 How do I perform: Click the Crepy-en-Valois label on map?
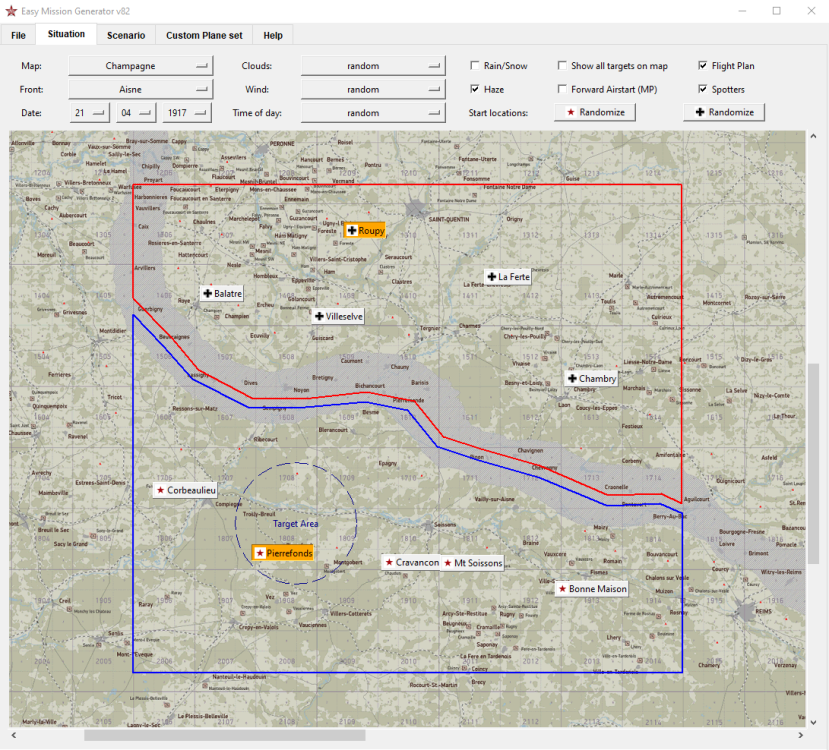coord(259,627)
